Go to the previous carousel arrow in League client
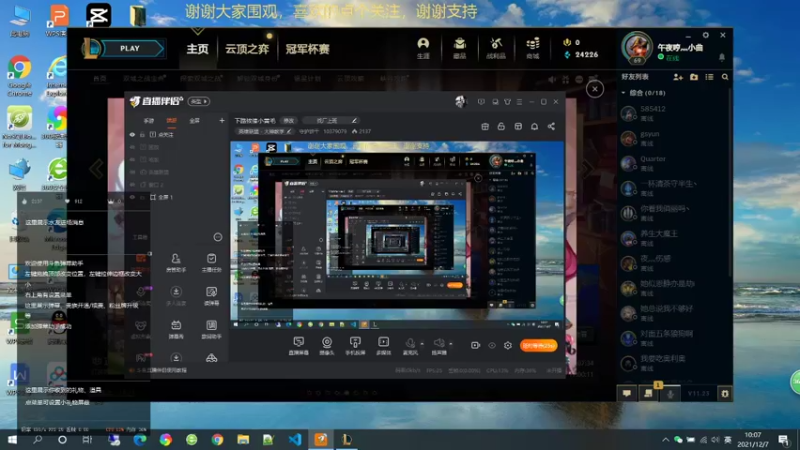 coord(96,169)
